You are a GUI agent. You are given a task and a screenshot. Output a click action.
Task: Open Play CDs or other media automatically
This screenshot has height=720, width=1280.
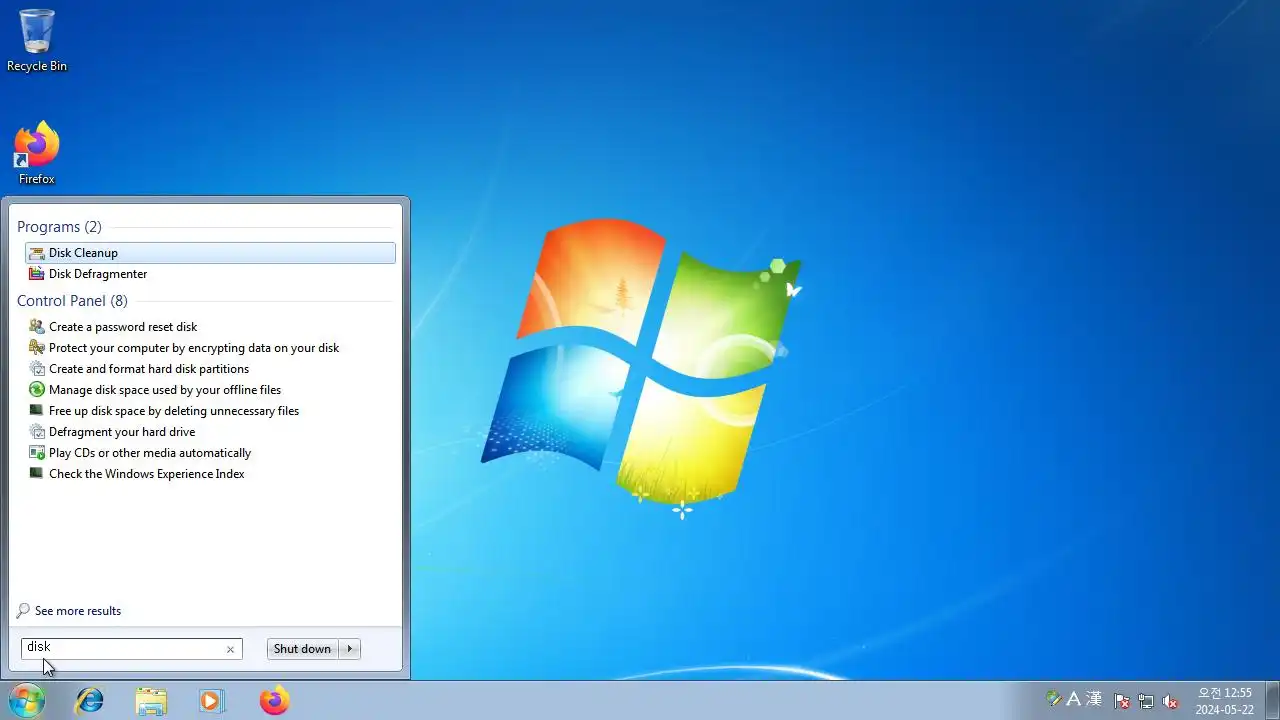[210, 453]
